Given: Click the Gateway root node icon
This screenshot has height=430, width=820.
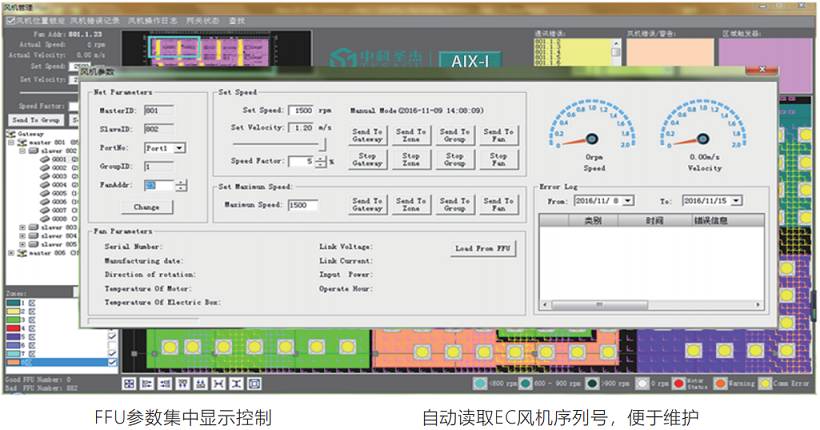Looking at the screenshot, I should (10, 132).
